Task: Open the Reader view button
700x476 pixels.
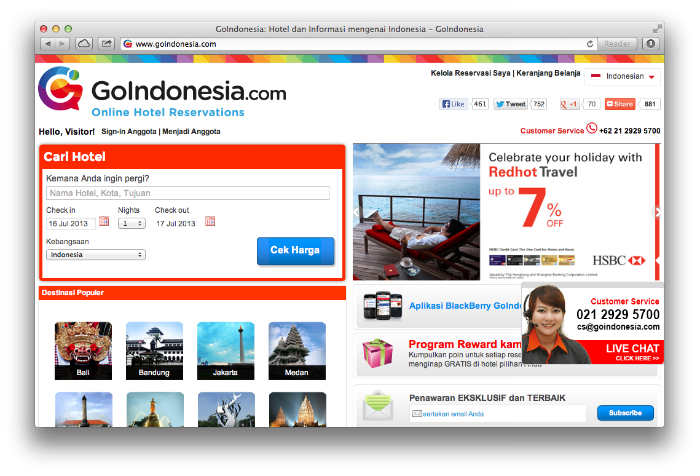Action: point(617,44)
